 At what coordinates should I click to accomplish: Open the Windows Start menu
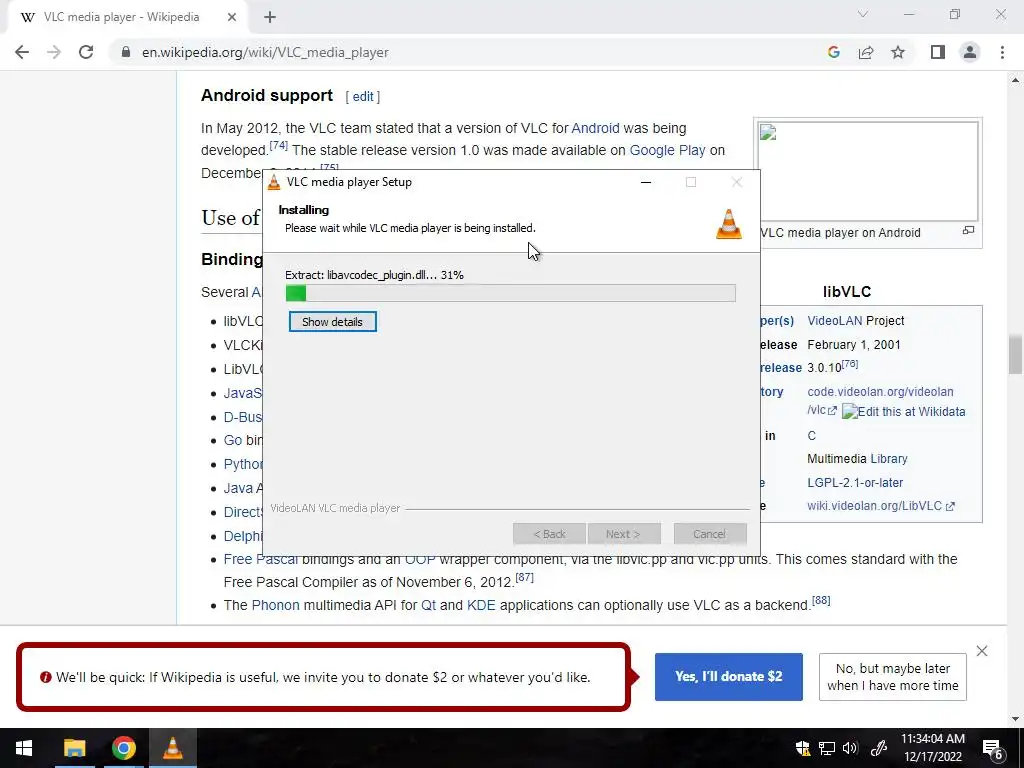click(24, 748)
